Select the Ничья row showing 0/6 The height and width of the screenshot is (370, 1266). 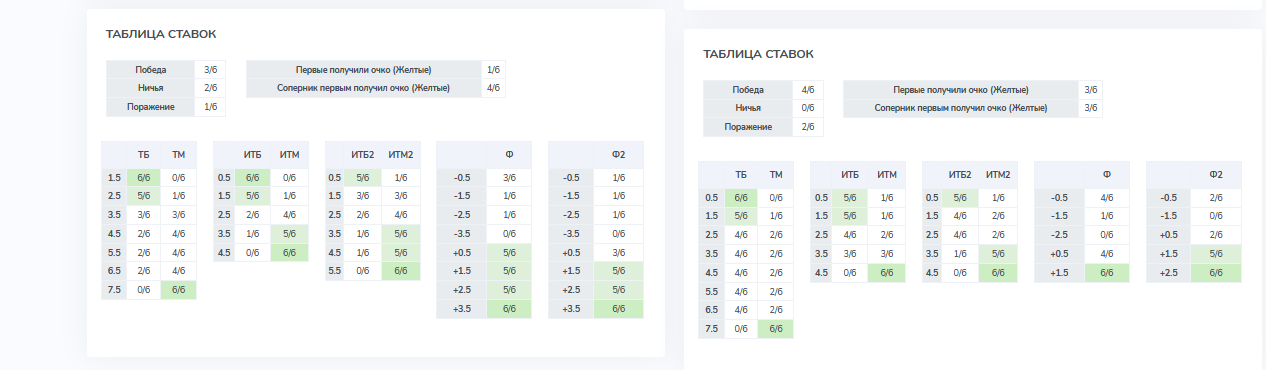[764, 108]
